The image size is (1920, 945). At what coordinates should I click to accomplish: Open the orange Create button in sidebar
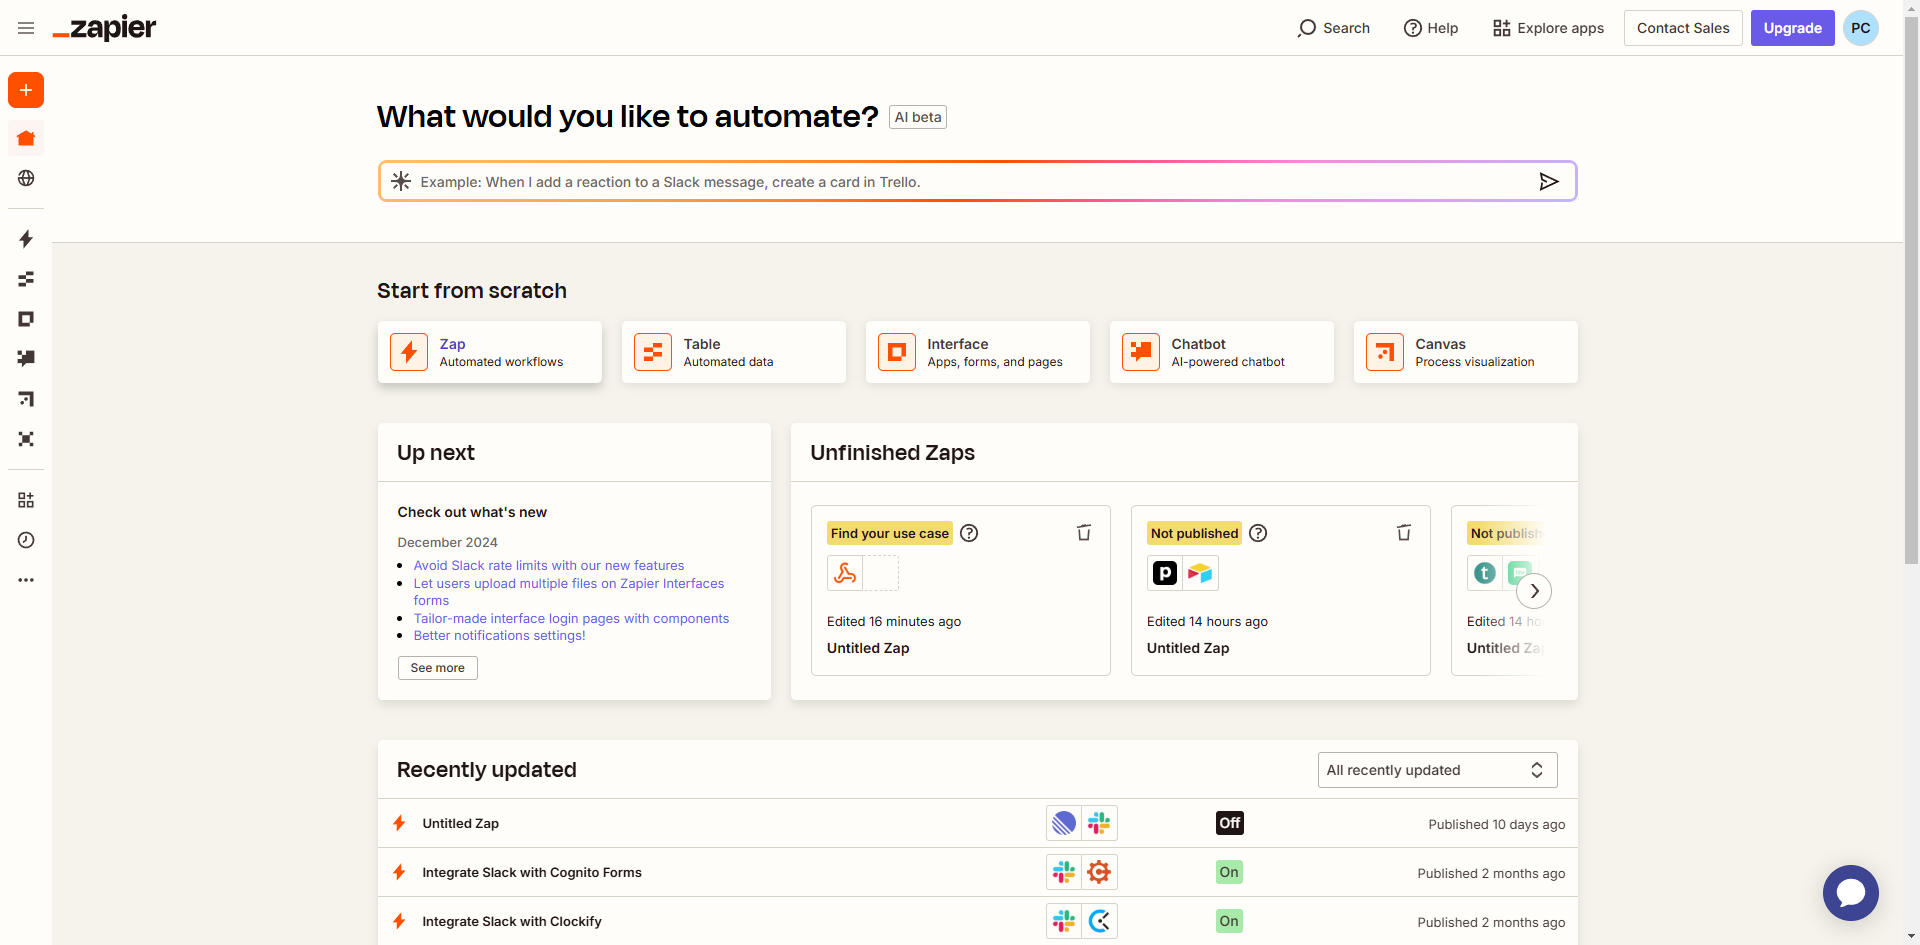(x=25, y=90)
